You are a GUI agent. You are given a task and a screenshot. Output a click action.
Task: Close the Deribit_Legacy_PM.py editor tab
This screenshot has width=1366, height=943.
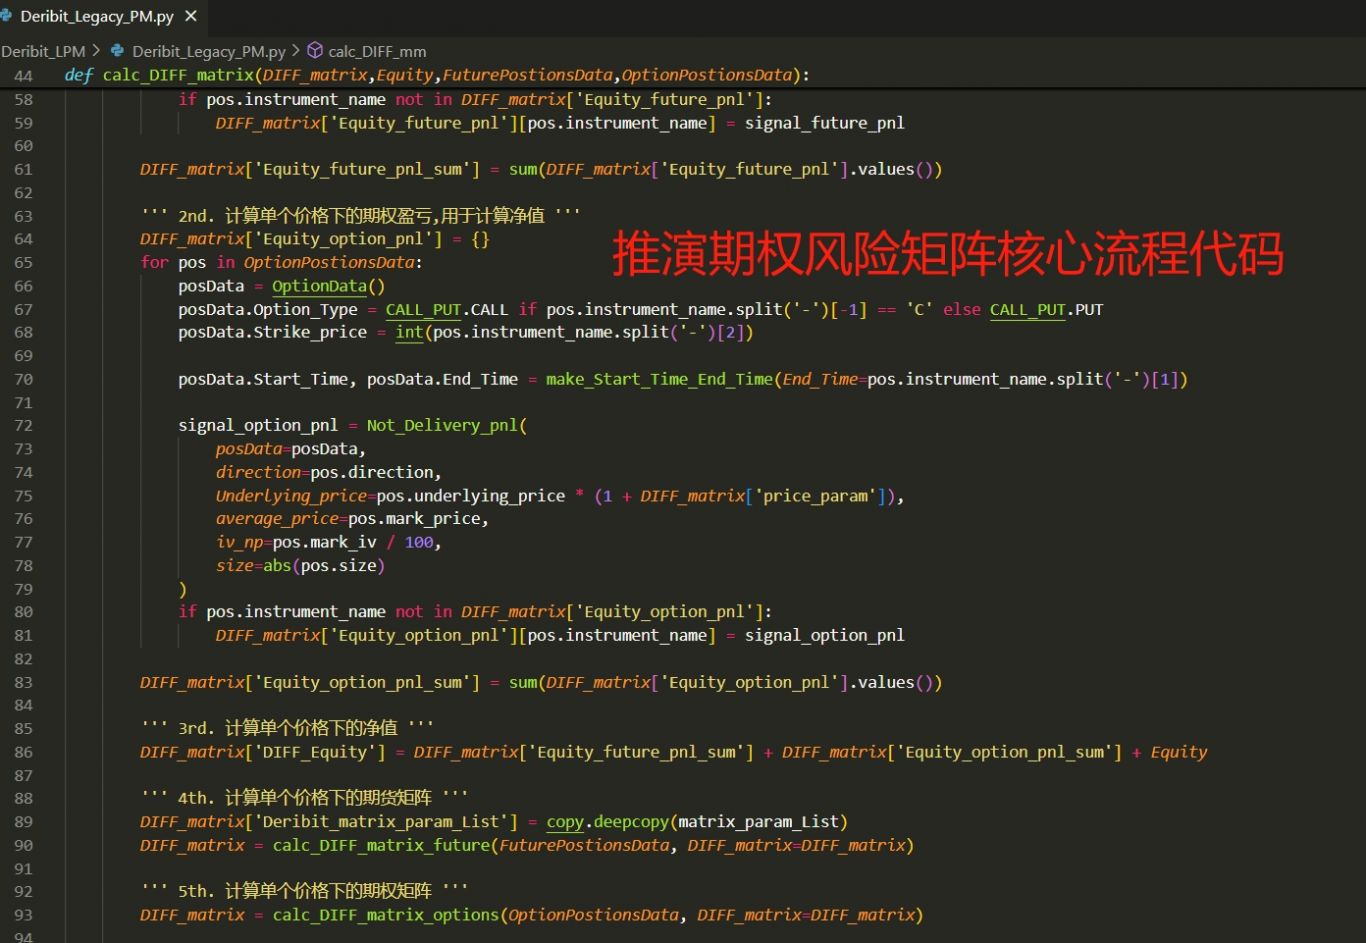pyautogui.click(x=190, y=16)
